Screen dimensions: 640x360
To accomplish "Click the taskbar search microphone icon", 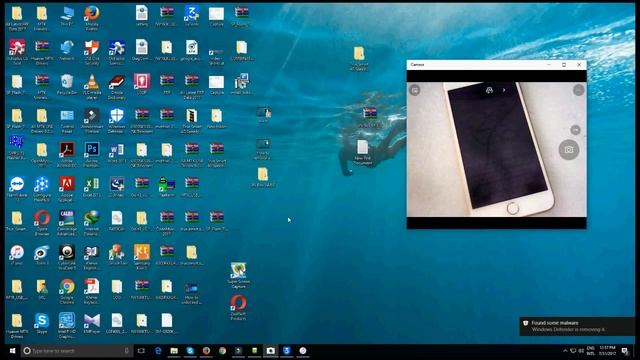I will 127,351.
